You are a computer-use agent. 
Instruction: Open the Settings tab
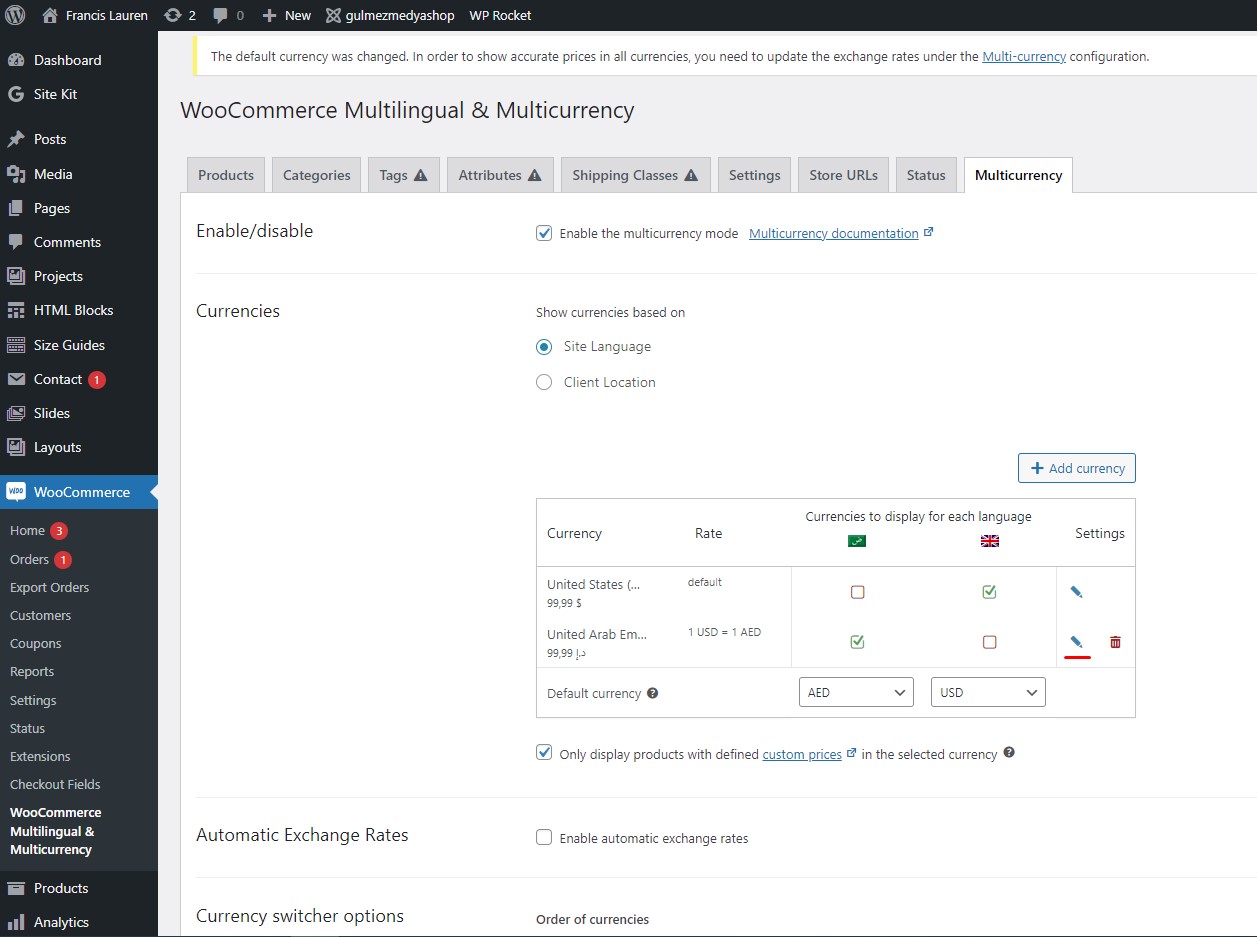point(754,175)
